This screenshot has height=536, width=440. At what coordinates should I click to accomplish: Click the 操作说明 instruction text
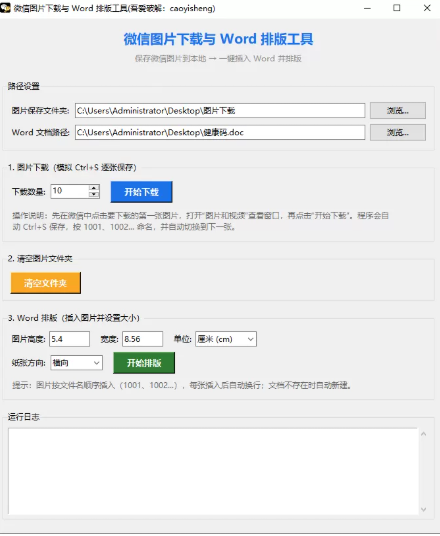point(201,221)
